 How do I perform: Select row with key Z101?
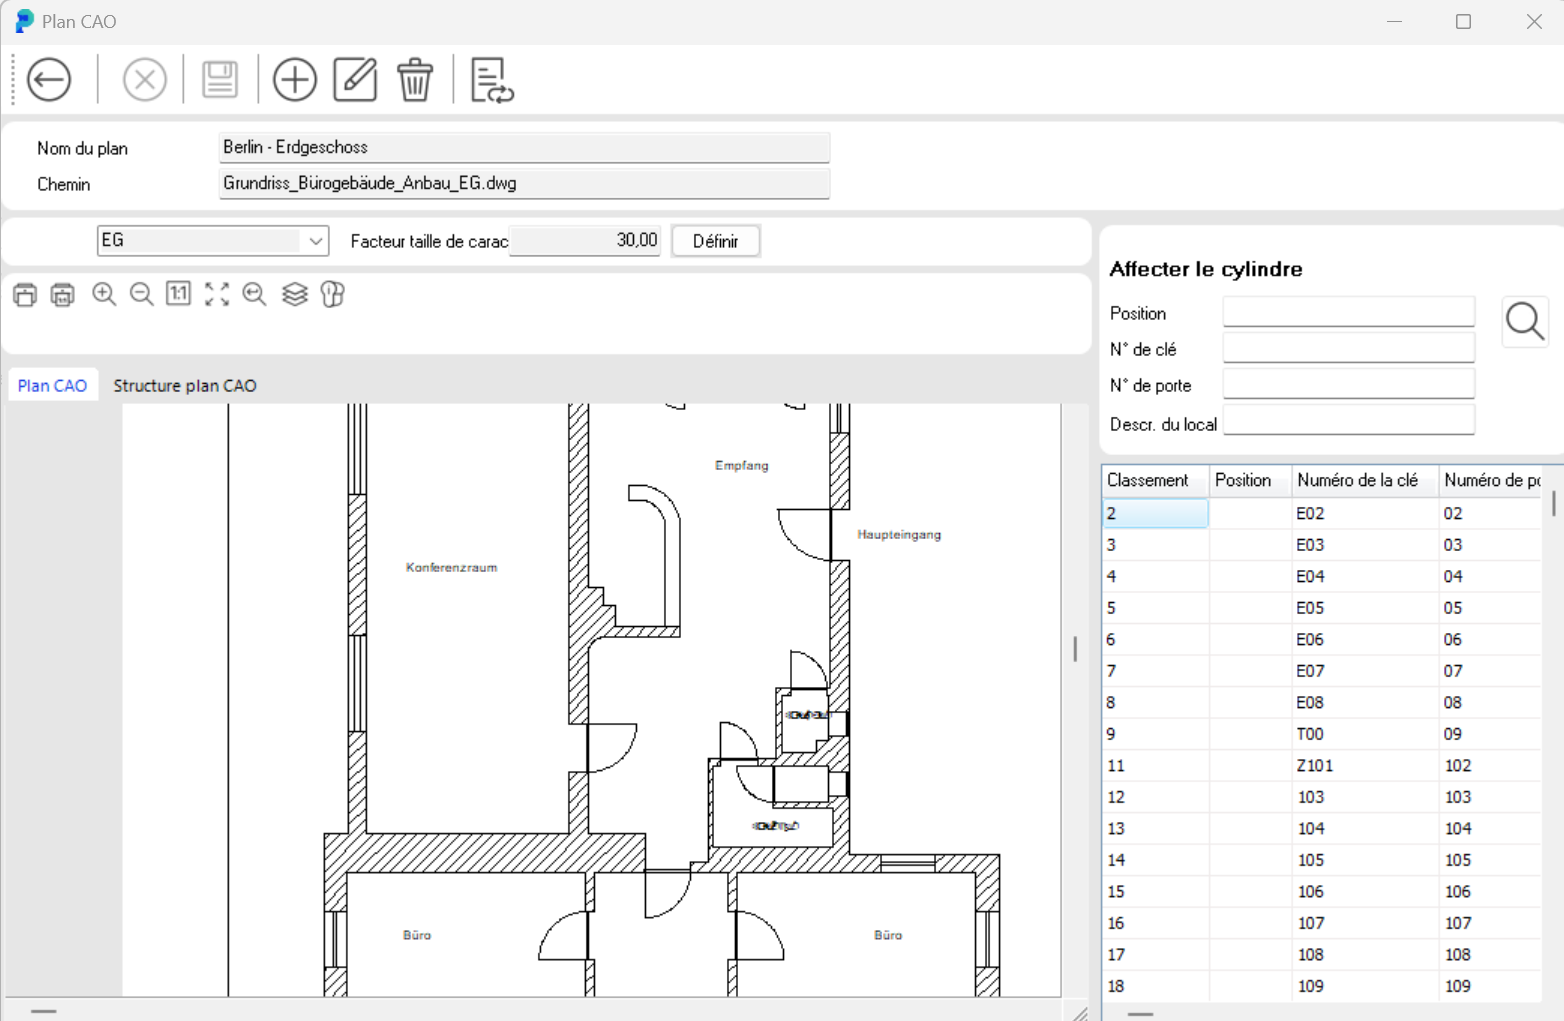click(1314, 766)
